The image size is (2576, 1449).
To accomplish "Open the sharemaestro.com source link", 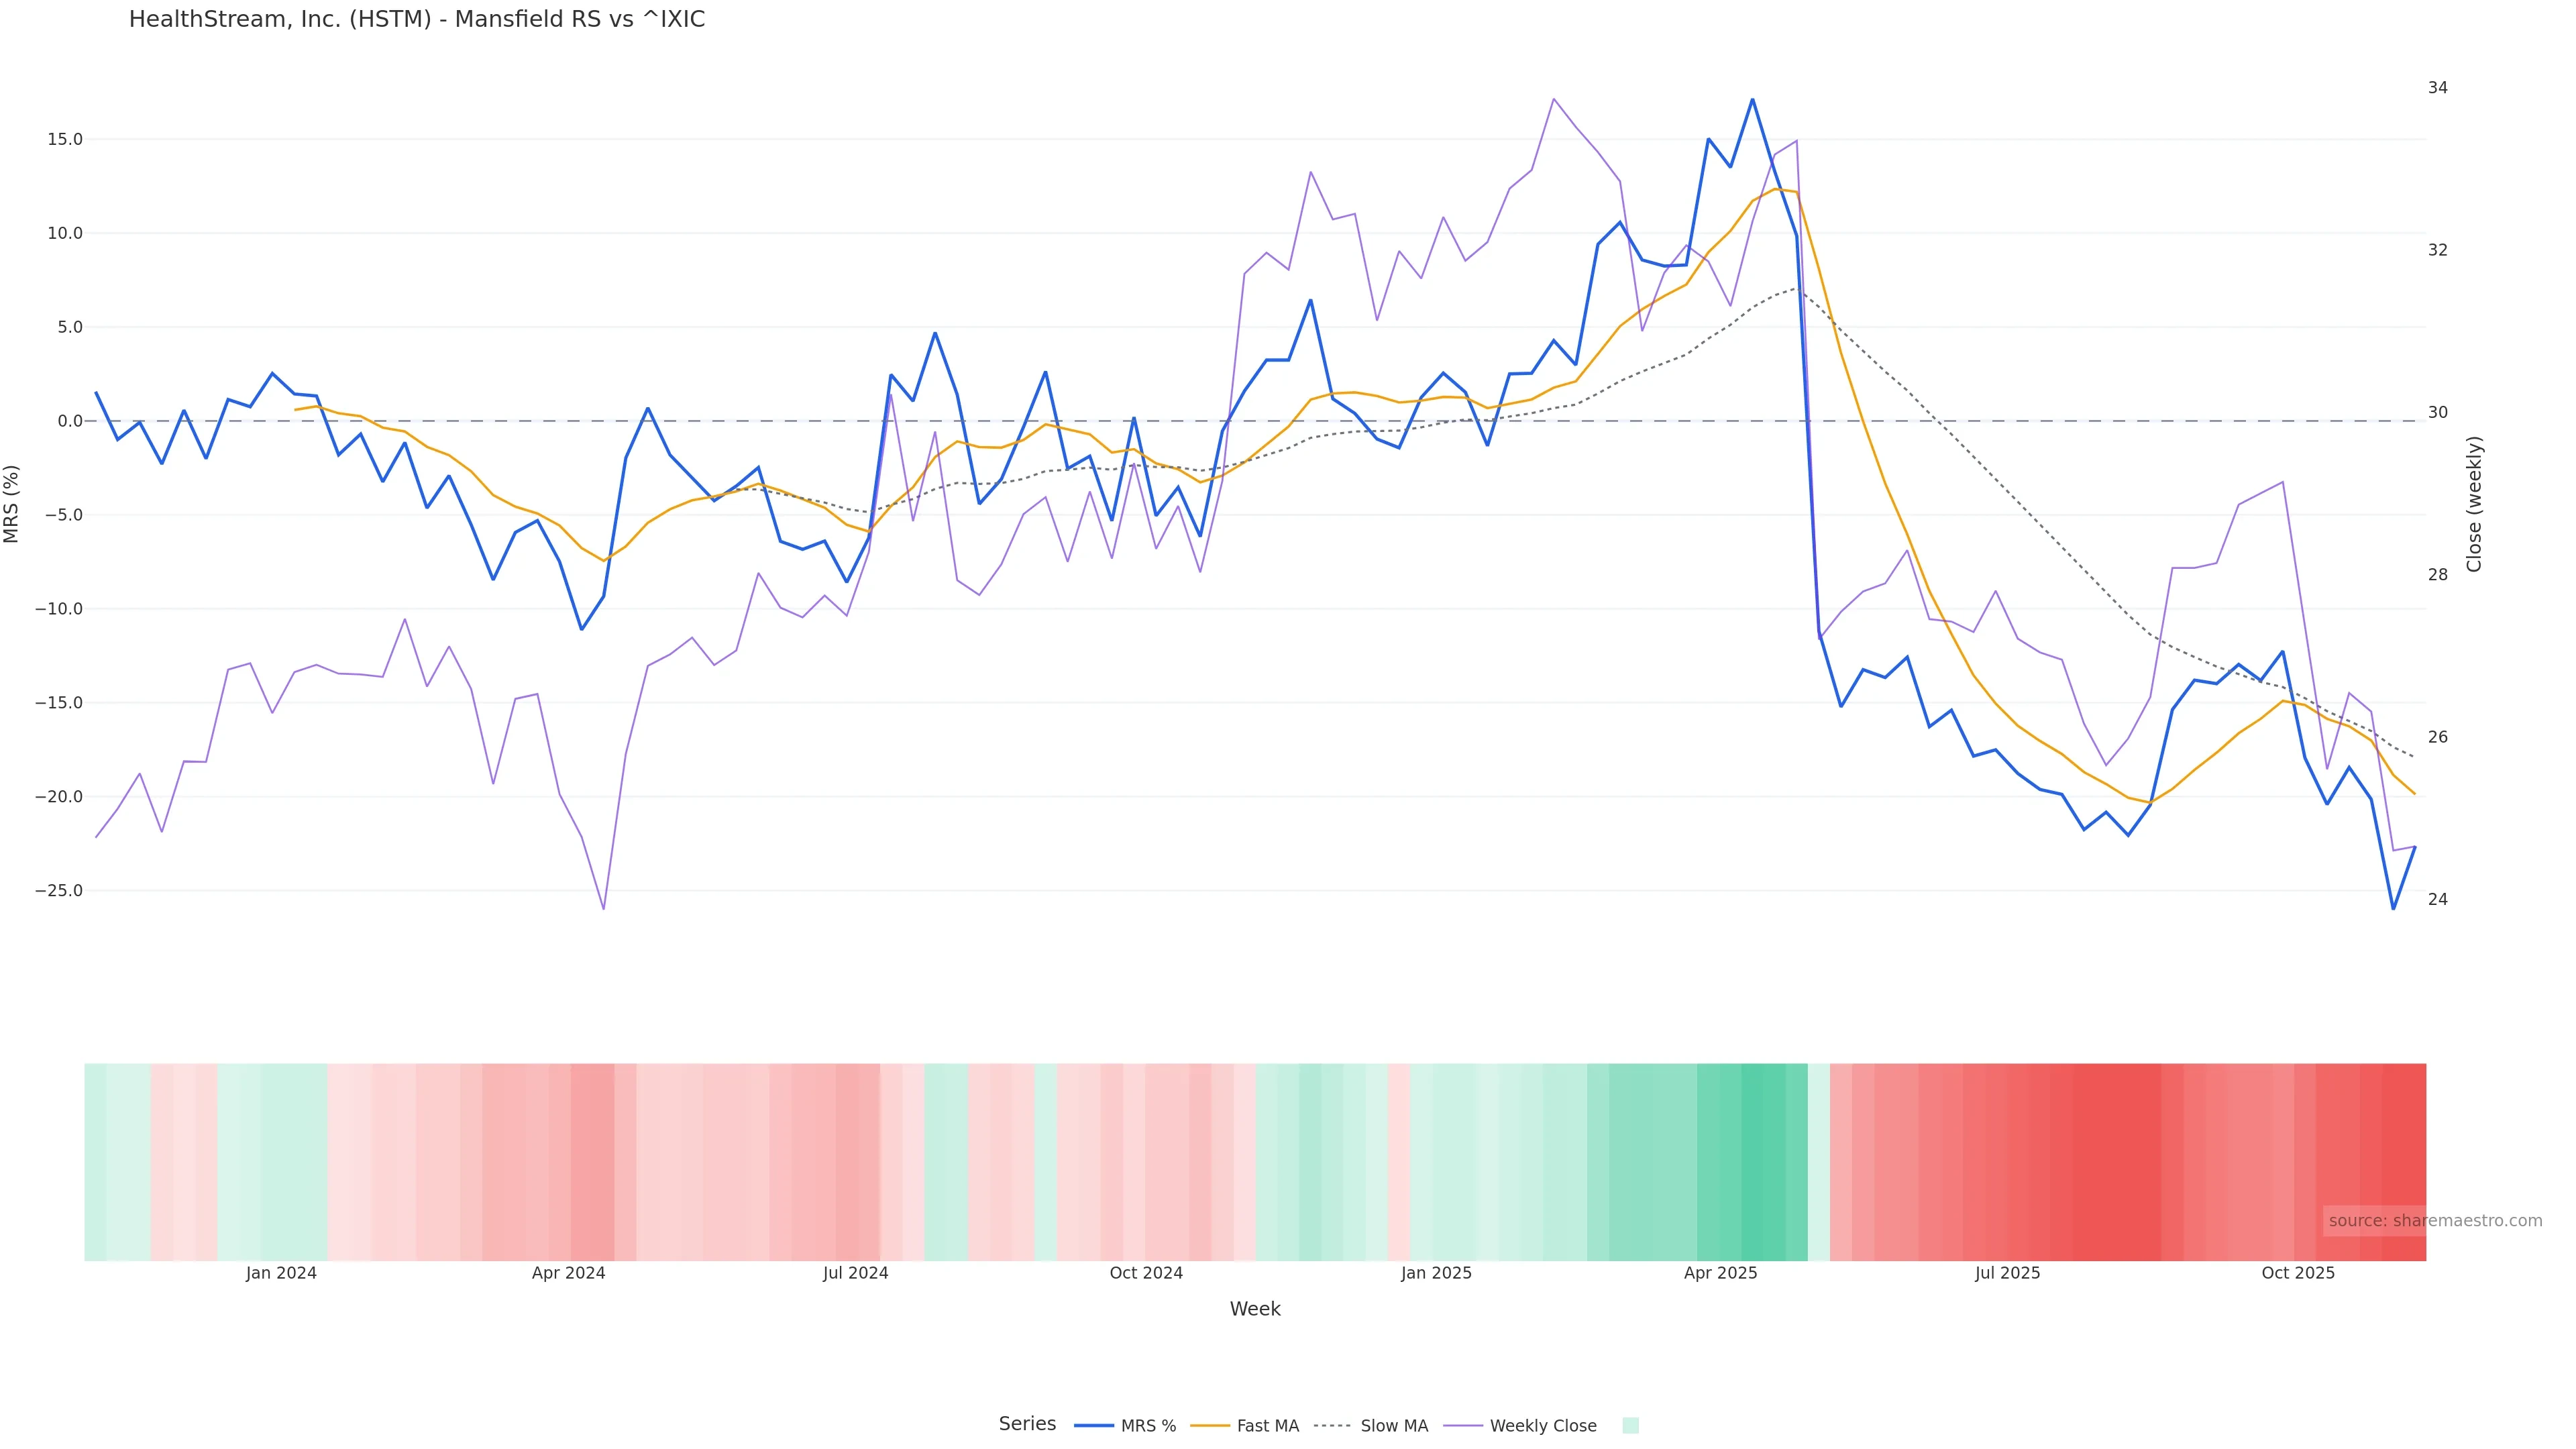I will 2434,1220.
